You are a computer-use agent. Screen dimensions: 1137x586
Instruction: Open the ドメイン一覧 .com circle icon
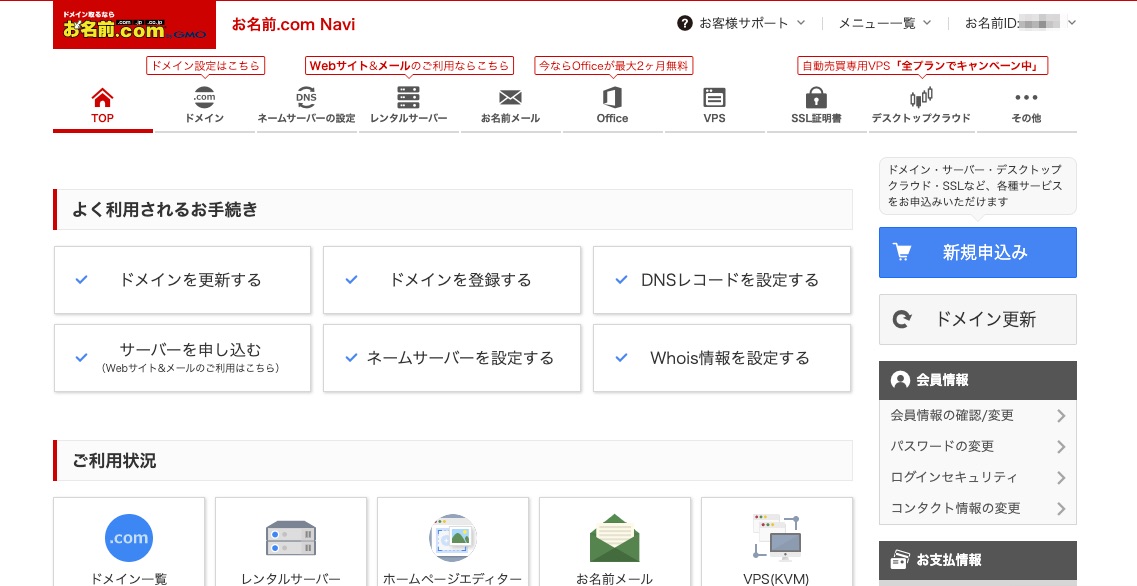pyautogui.click(x=129, y=538)
